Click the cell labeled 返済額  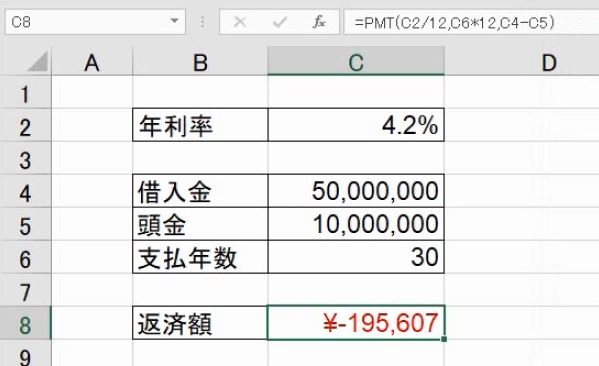point(201,323)
